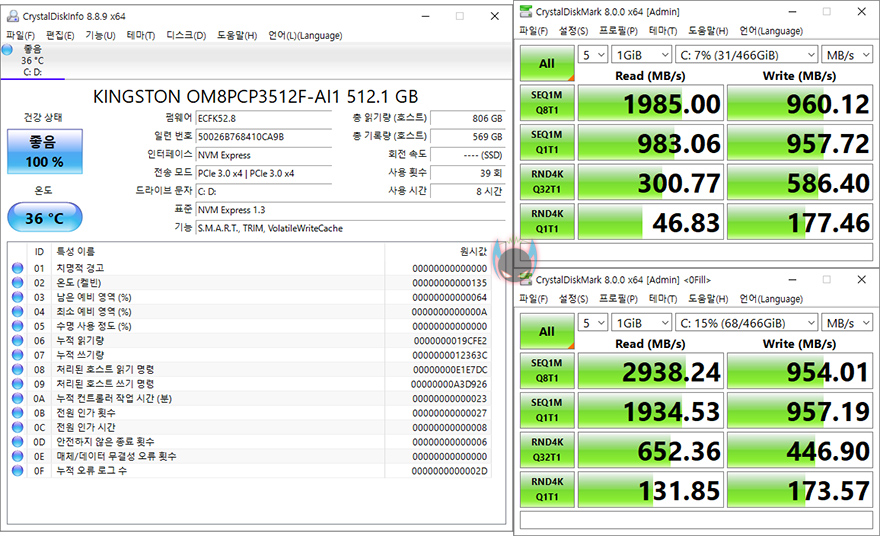
Task: Open 기능(U) menu in CrystalDiskInfo
Action: 100,35
